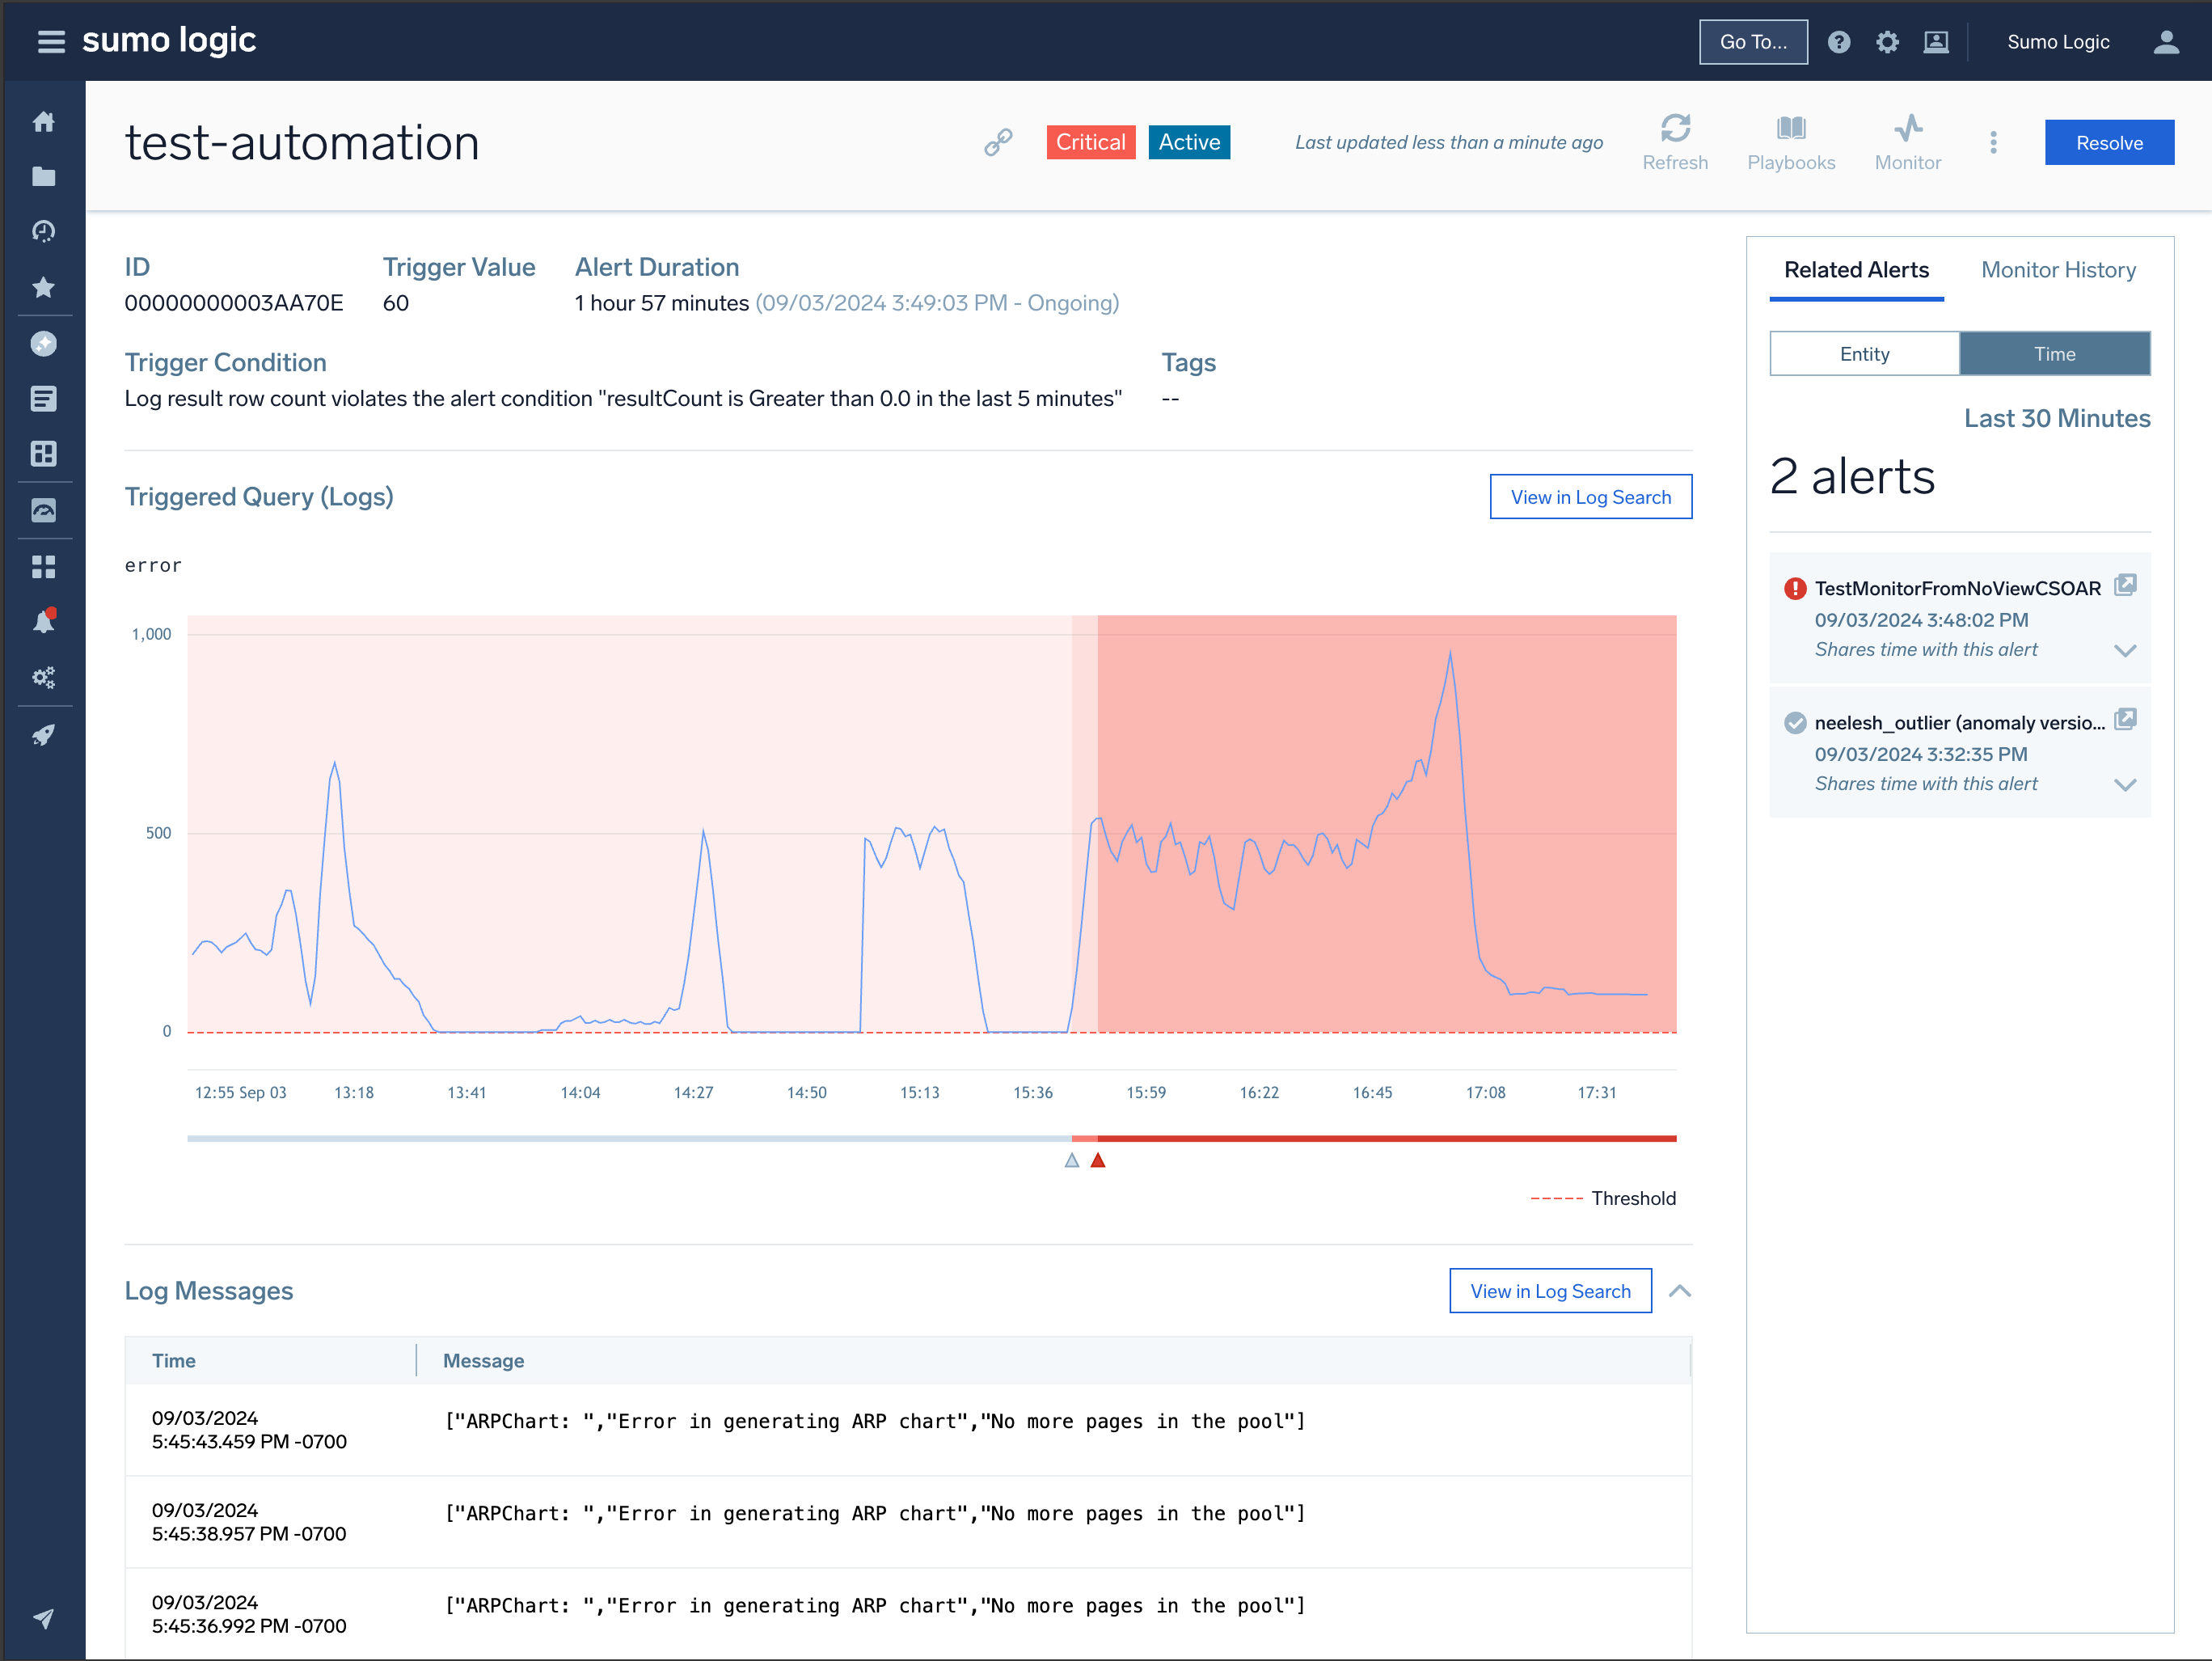Viewport: 2212px width, 1661px height.
Task: Collapse the Log Messages section chevron
Action: (1680, 1290)
